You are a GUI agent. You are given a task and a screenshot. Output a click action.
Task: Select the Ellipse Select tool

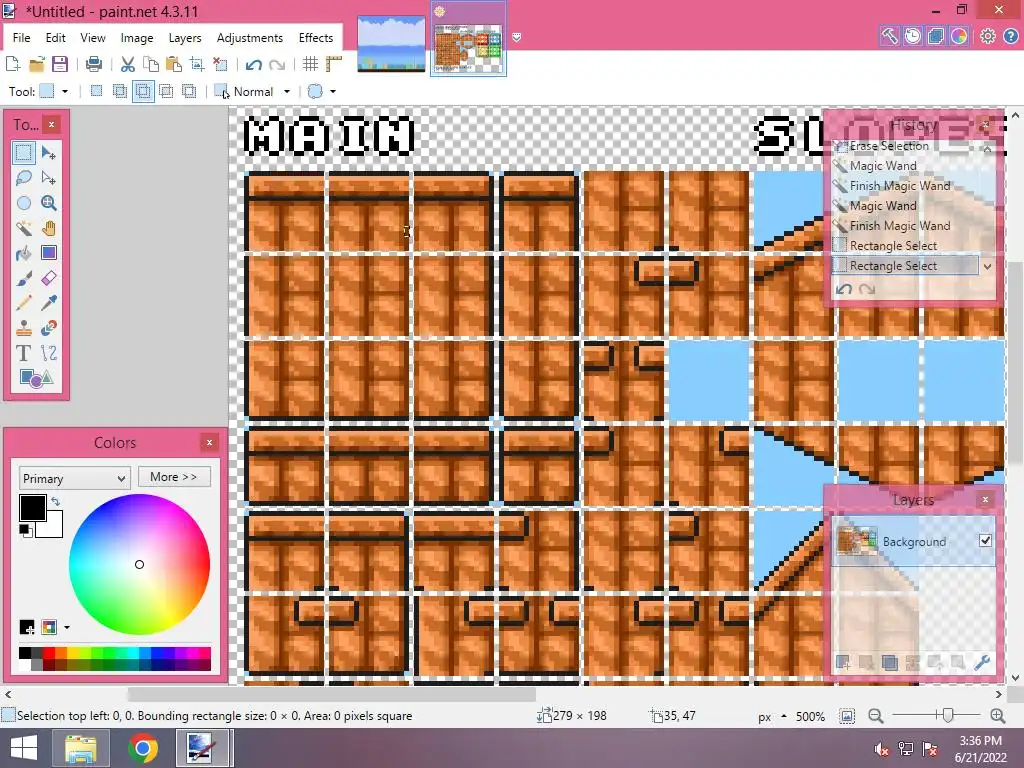tap(24, 203)
